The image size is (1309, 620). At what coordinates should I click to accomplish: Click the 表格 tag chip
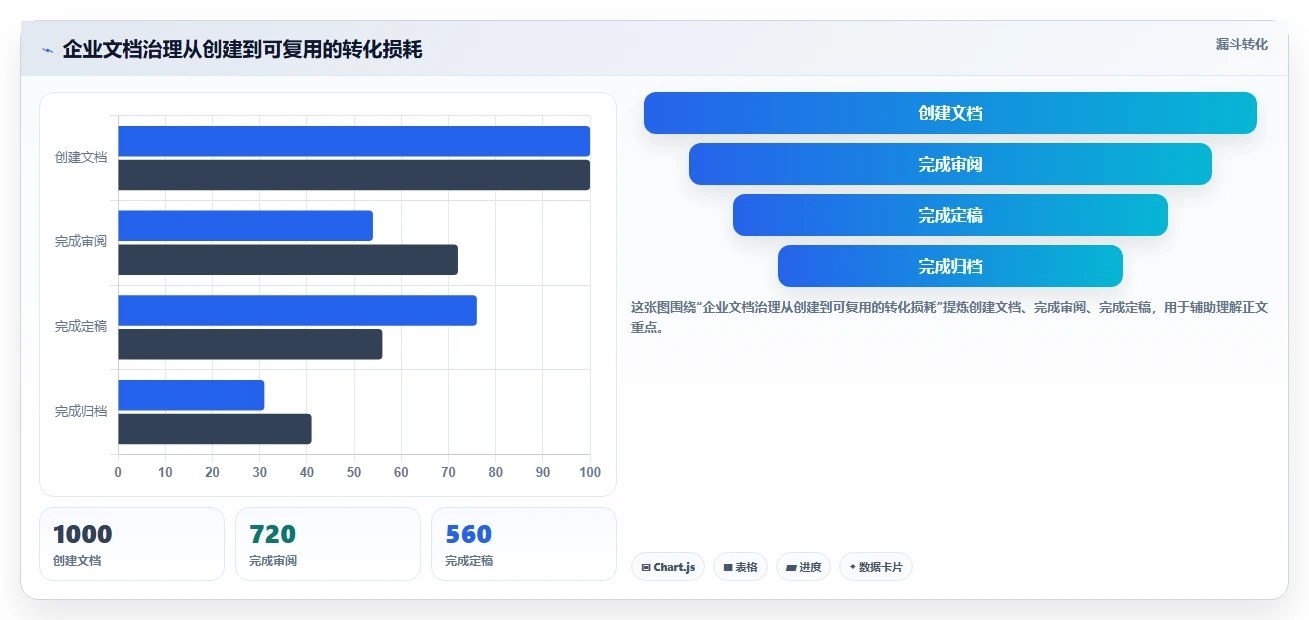[740, 567]
